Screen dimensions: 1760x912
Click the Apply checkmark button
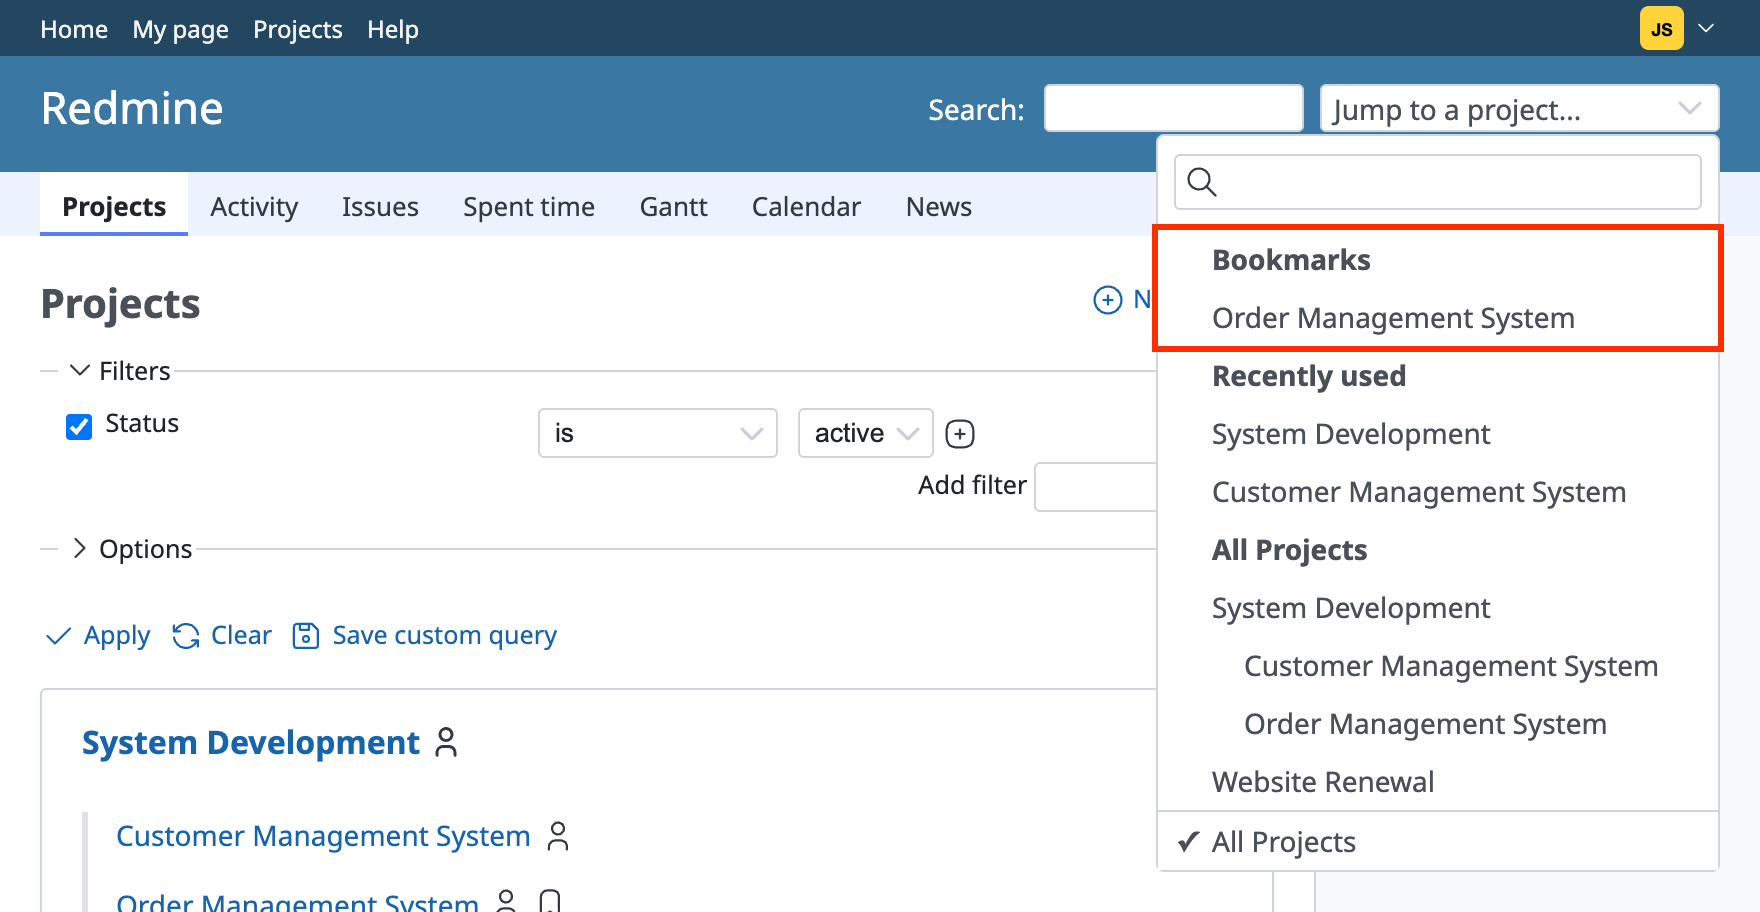[x=98, y=636]
